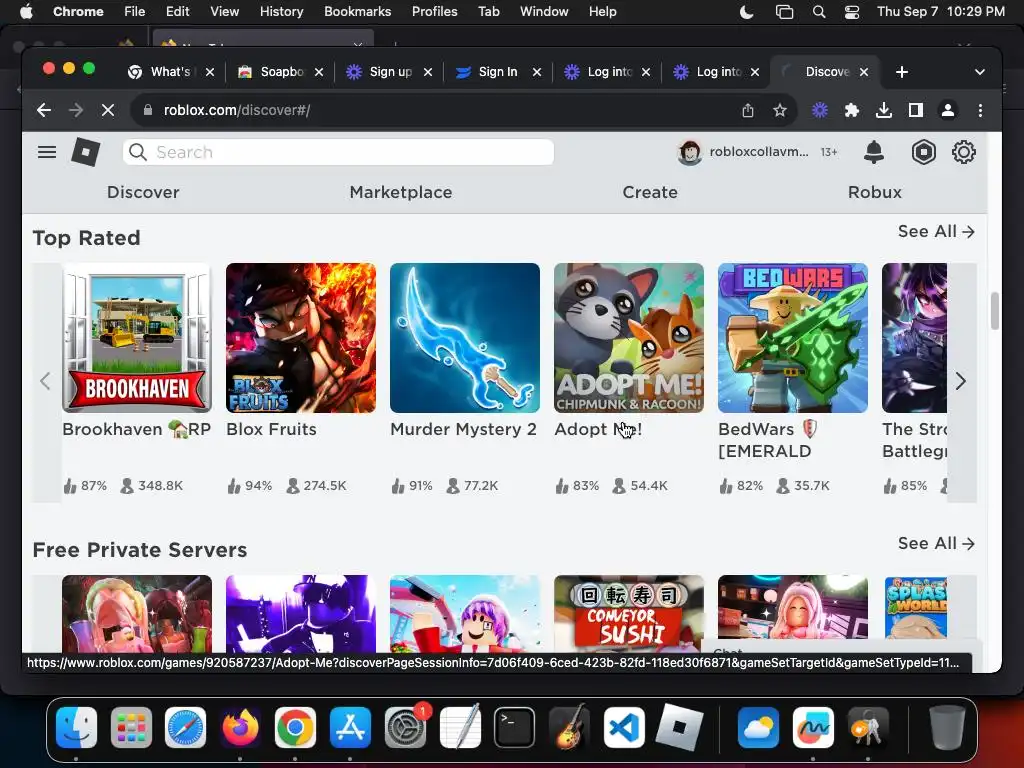The image size is (1024, 768).
Task: Open Chrome's three-dot menu
Action: pos(980,110)
